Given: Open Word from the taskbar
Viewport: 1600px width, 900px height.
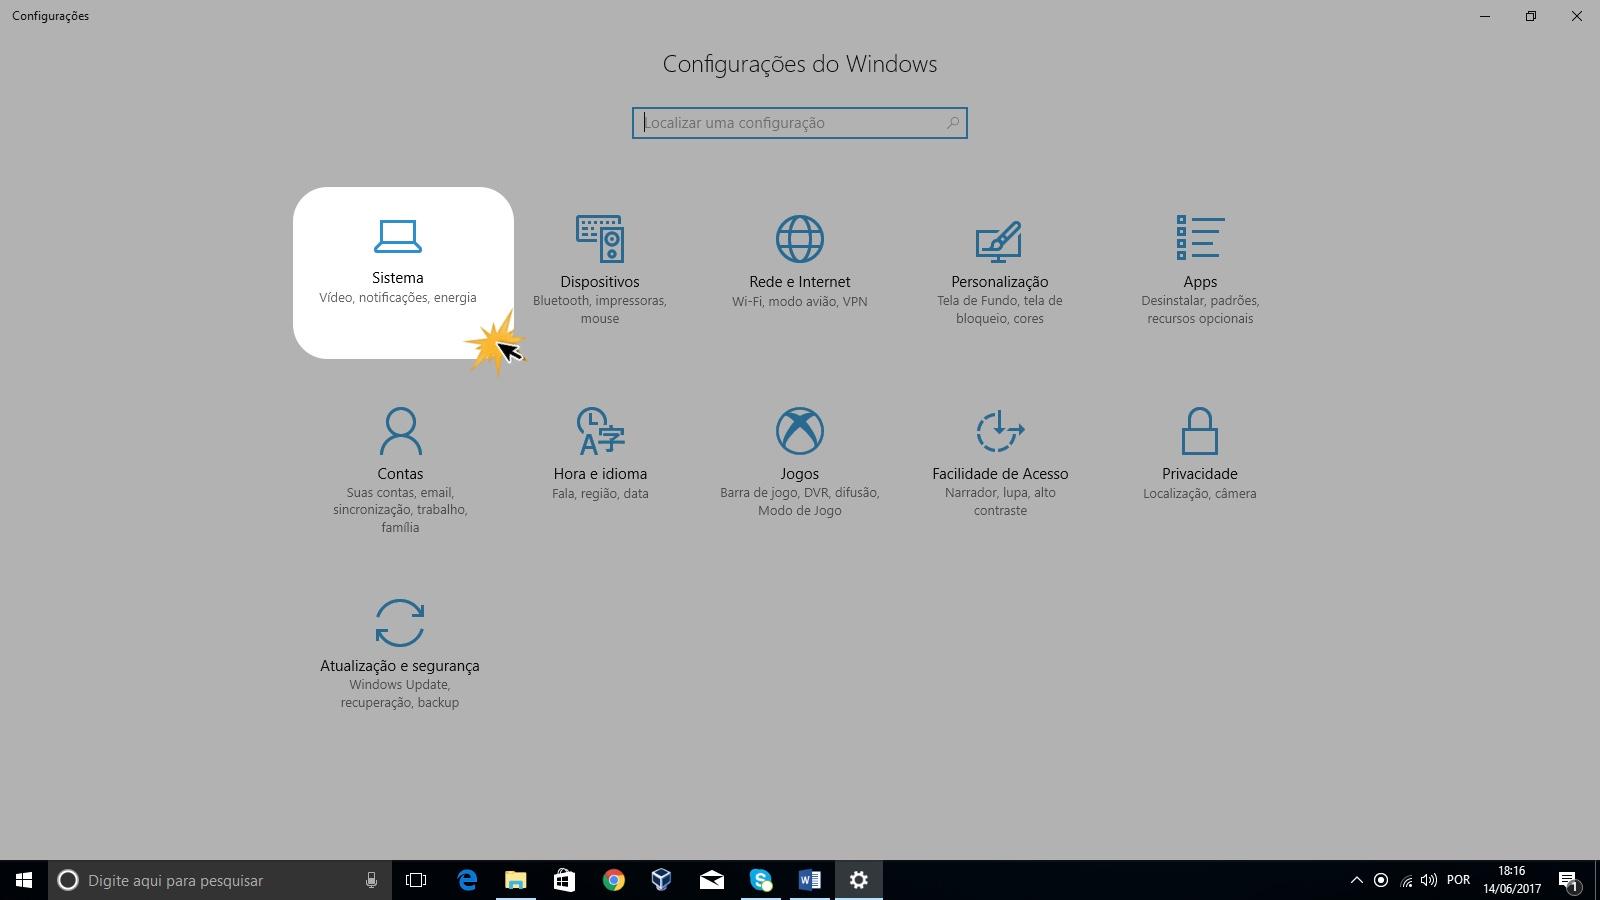Looking at the screenshot, I should coord(809,880).
